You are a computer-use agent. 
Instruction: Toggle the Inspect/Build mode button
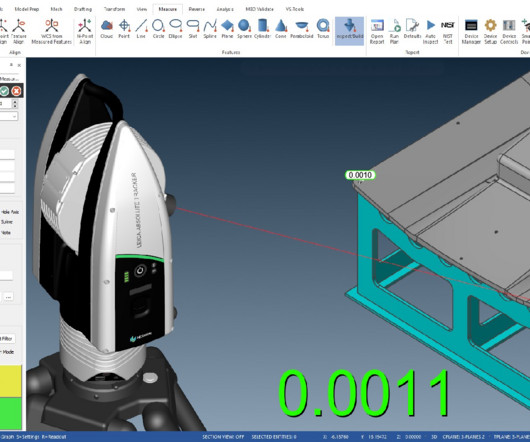[350, 31]
